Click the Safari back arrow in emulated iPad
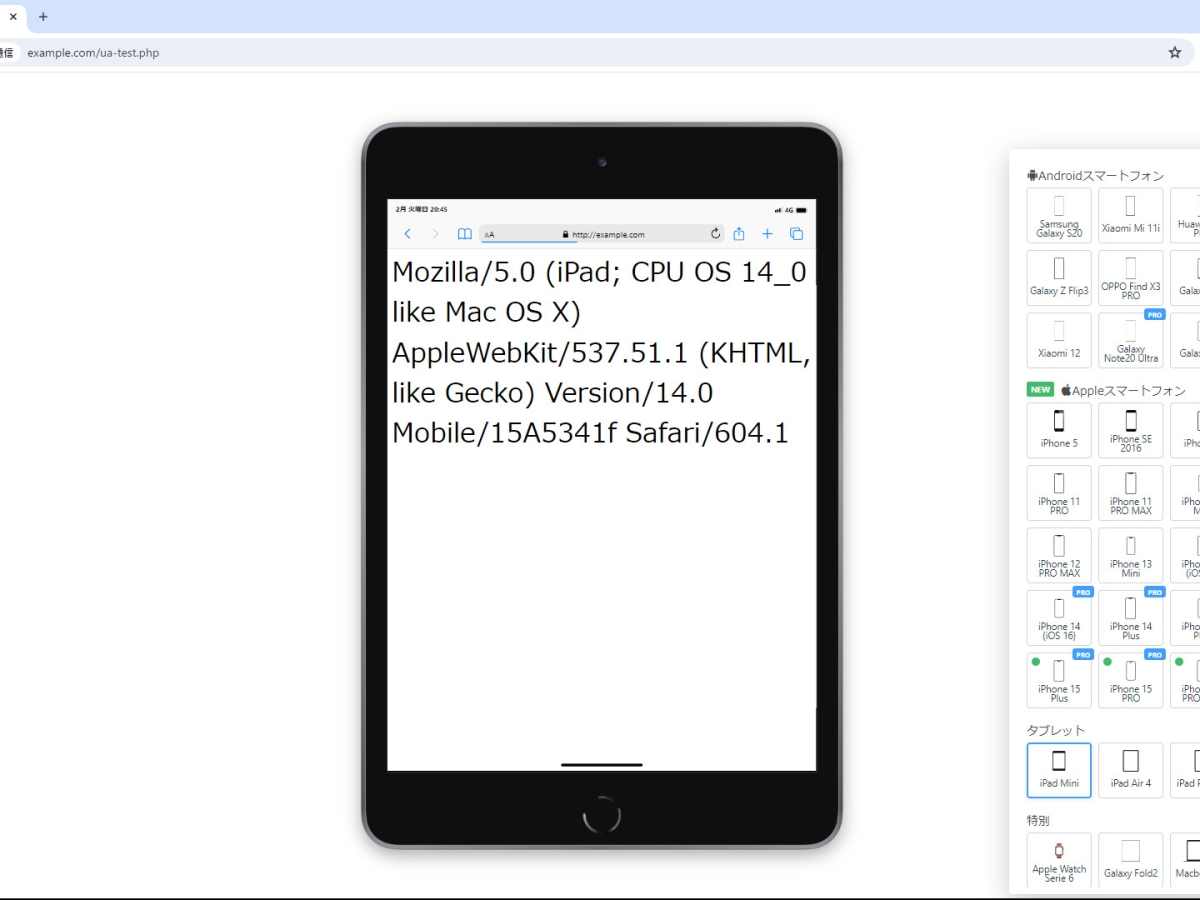 [407, 234]
